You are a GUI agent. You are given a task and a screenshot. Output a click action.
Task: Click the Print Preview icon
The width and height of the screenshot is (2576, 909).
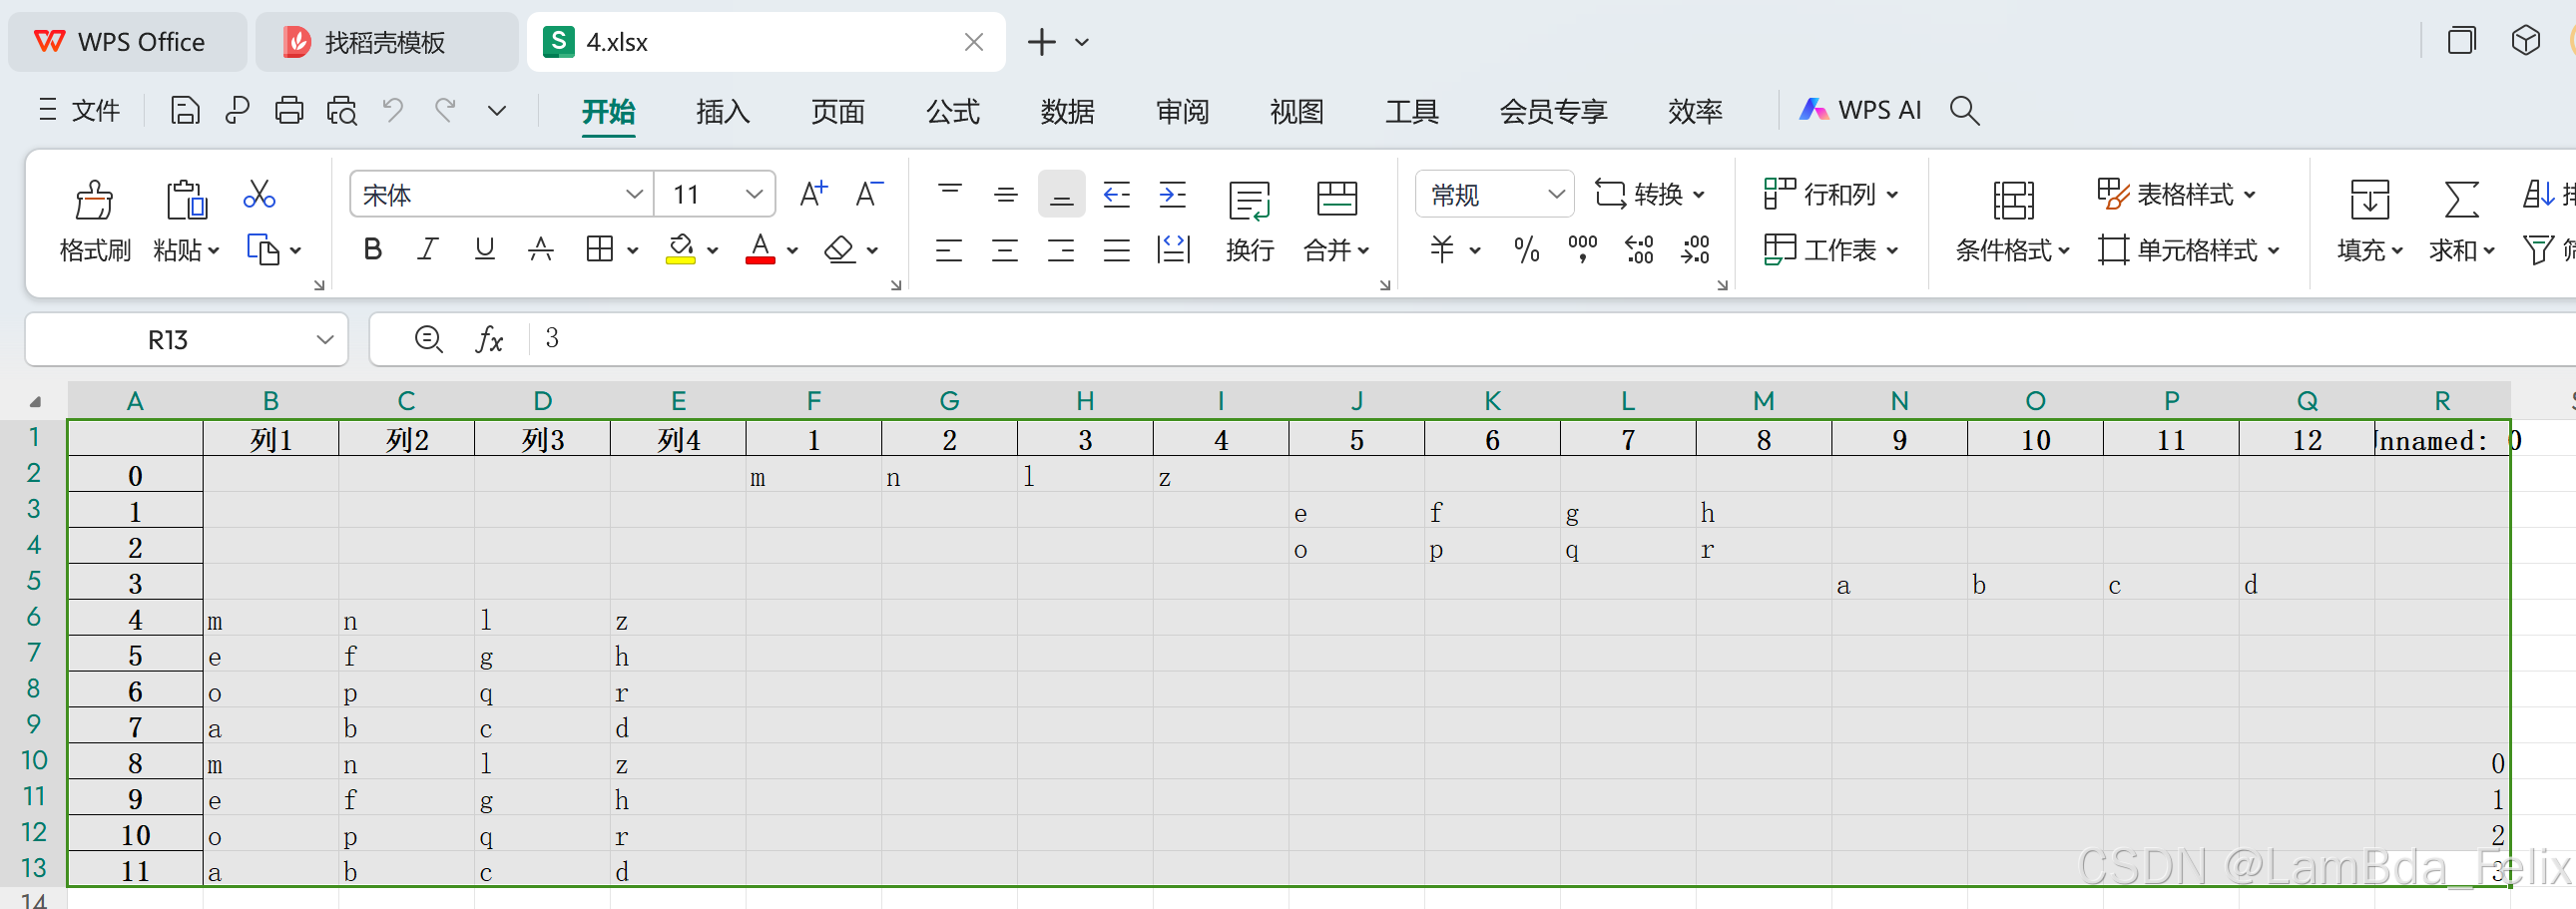click(x=342, y=110)
